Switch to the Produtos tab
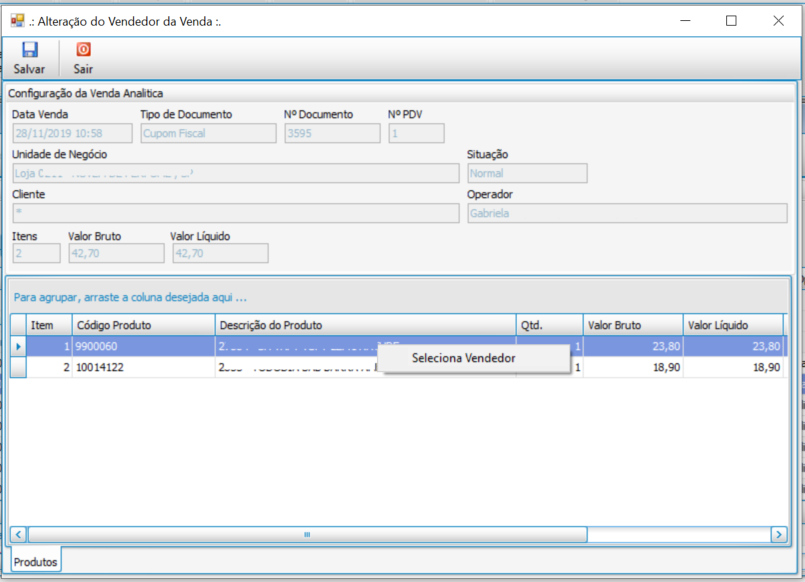 coord(35,561)
